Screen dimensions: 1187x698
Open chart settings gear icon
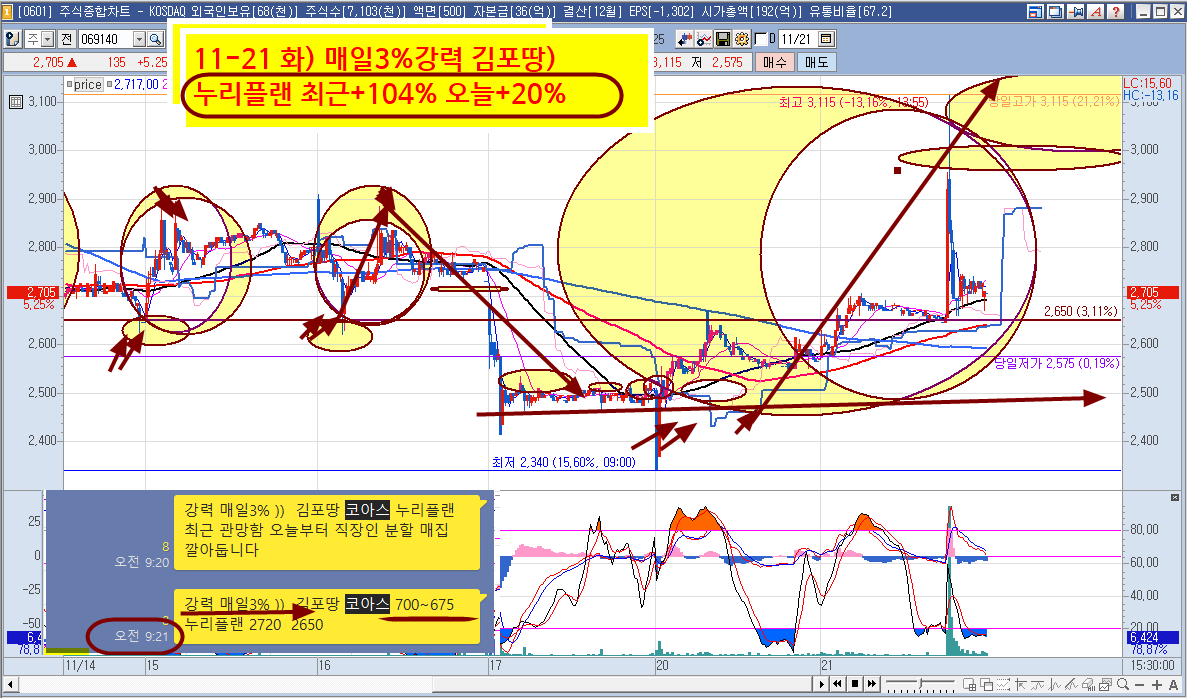741,39
